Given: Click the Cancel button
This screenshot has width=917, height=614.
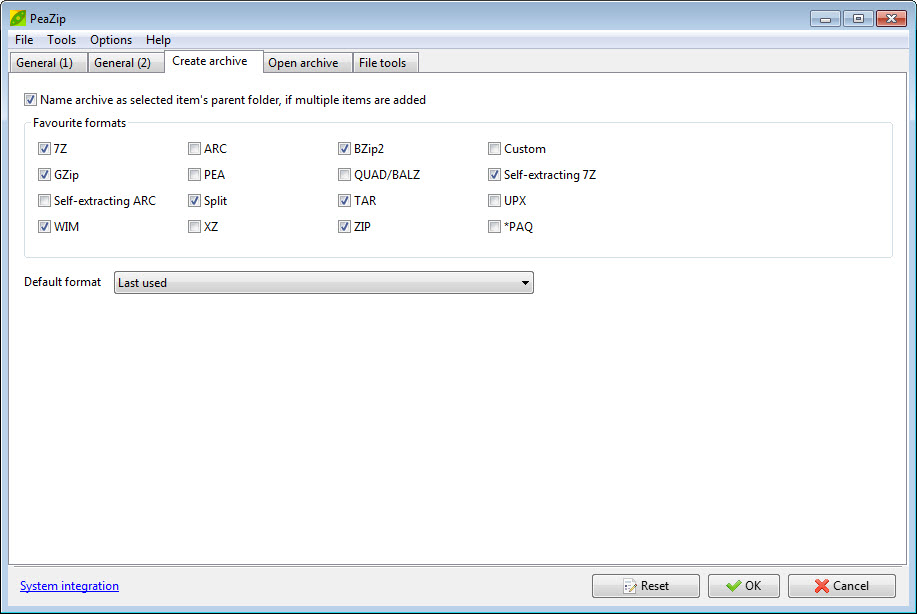Looking at the screenshot, I should click(842, 585).
